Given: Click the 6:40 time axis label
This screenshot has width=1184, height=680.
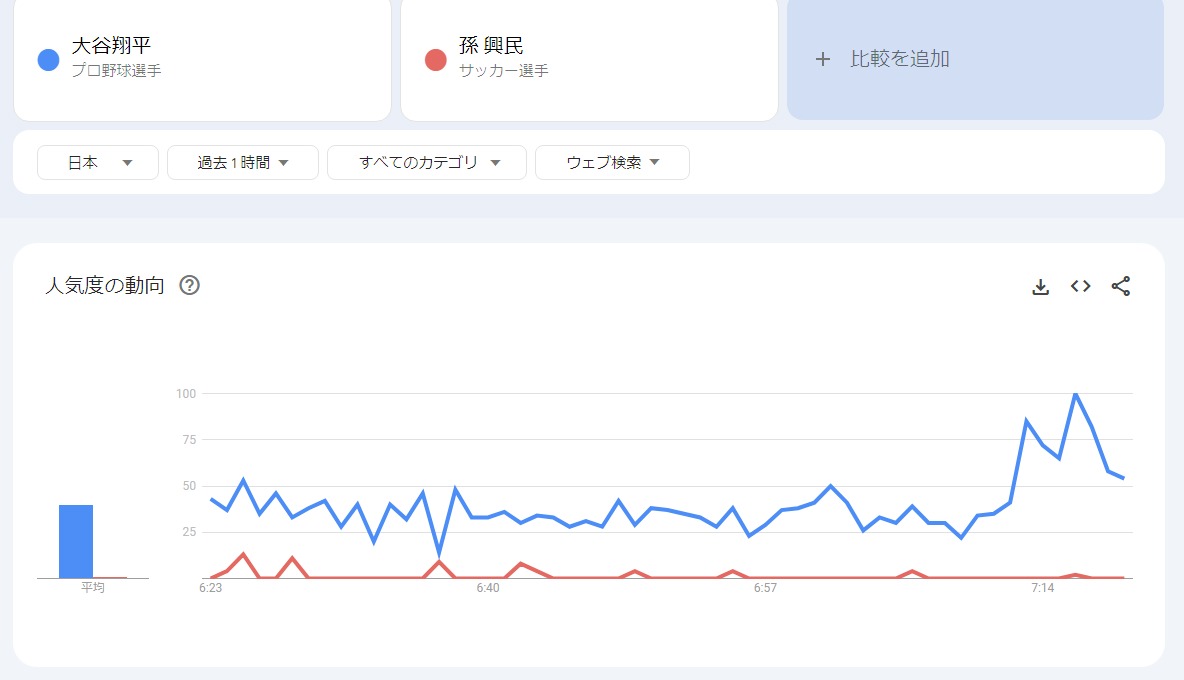Looking at the screenshot, I should [488, 588].
